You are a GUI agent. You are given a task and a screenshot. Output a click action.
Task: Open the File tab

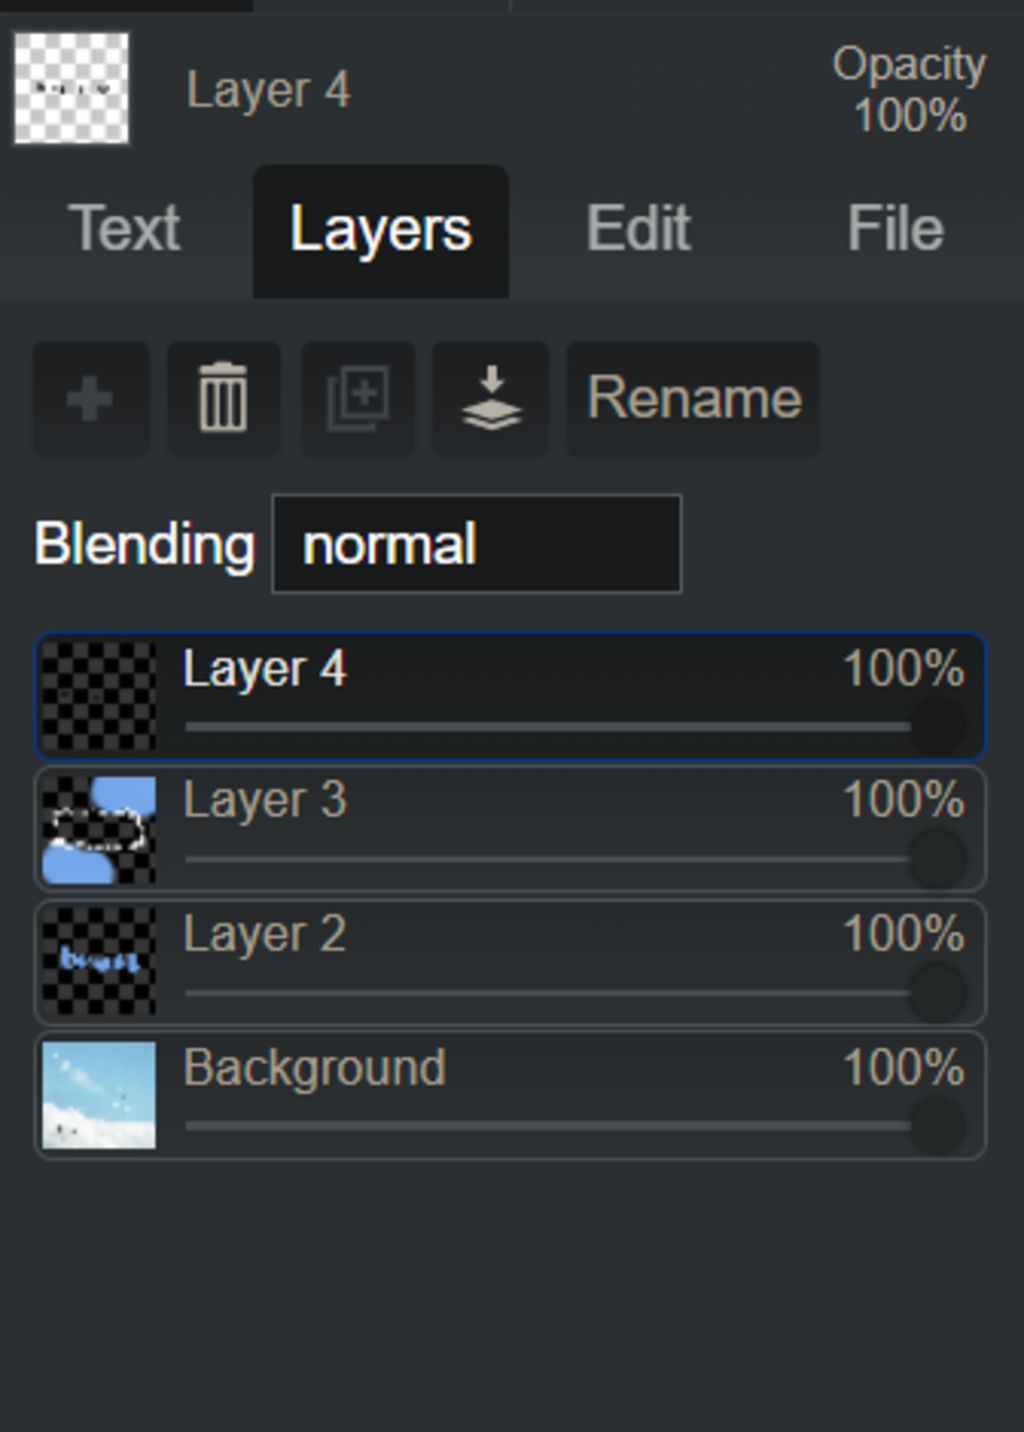(x=895, y=229)
